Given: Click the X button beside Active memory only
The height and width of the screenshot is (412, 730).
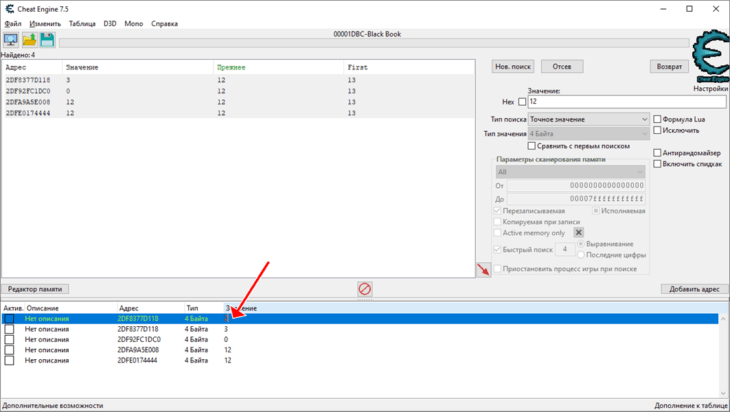Looking at the screenshot, I should coord(578,233).
